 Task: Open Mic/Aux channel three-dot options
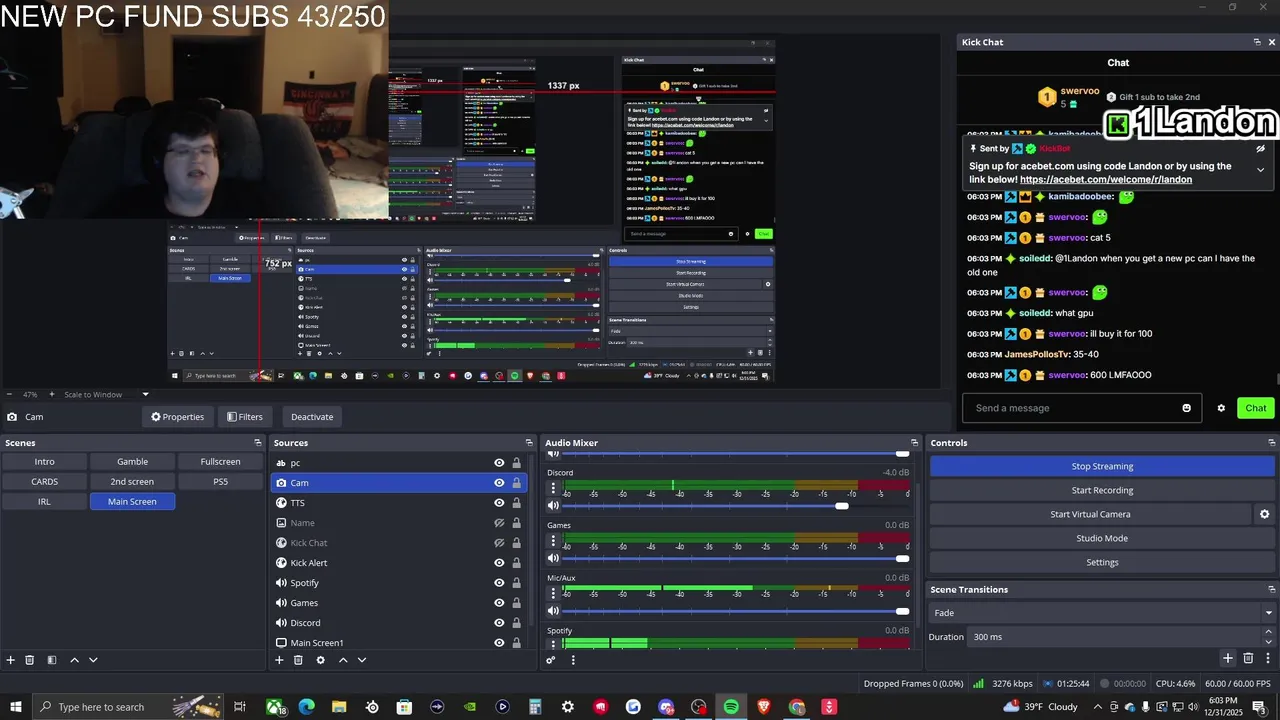click(x=553, y=593)
